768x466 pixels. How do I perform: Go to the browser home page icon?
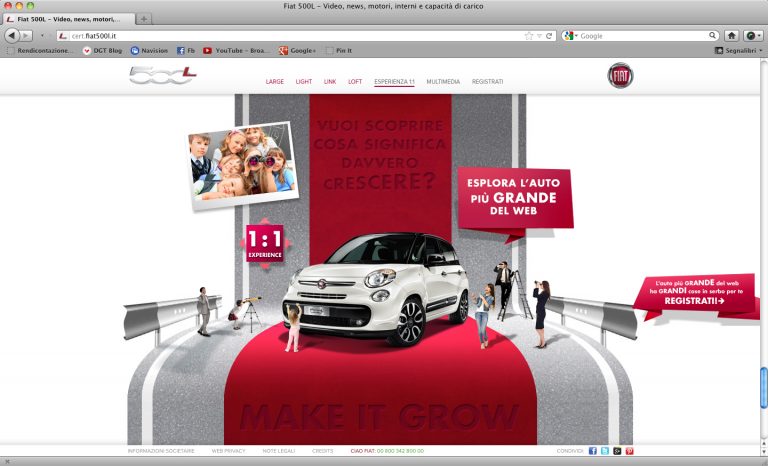point(732,35)
